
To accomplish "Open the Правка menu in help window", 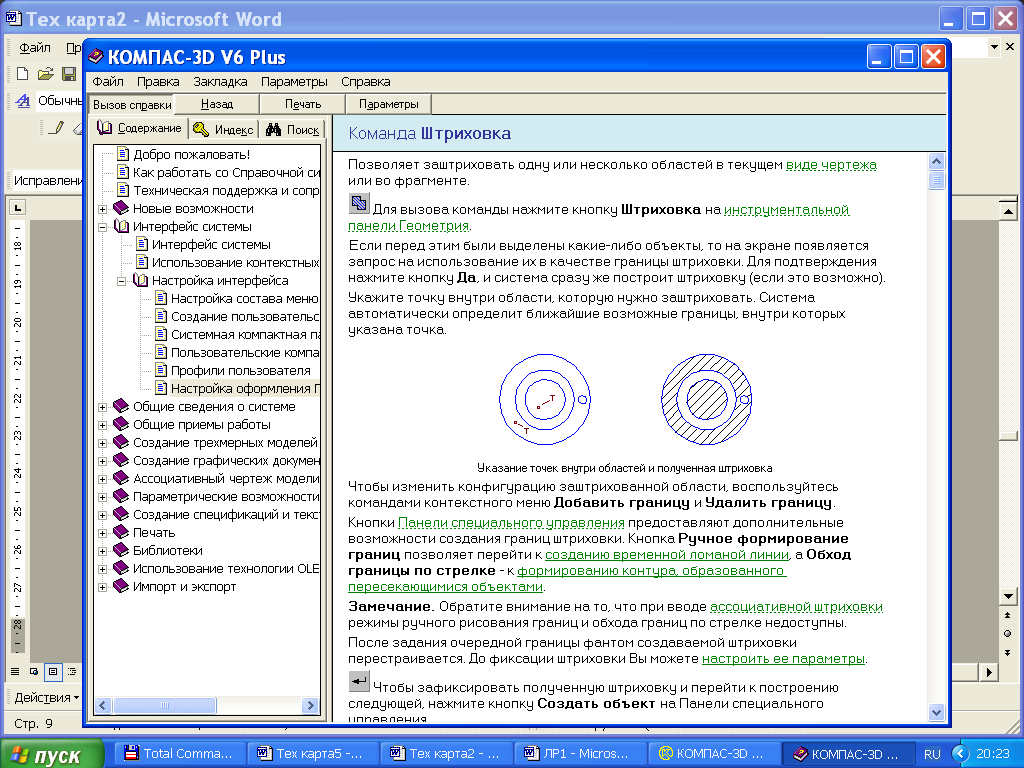I will tap(158, 82).
